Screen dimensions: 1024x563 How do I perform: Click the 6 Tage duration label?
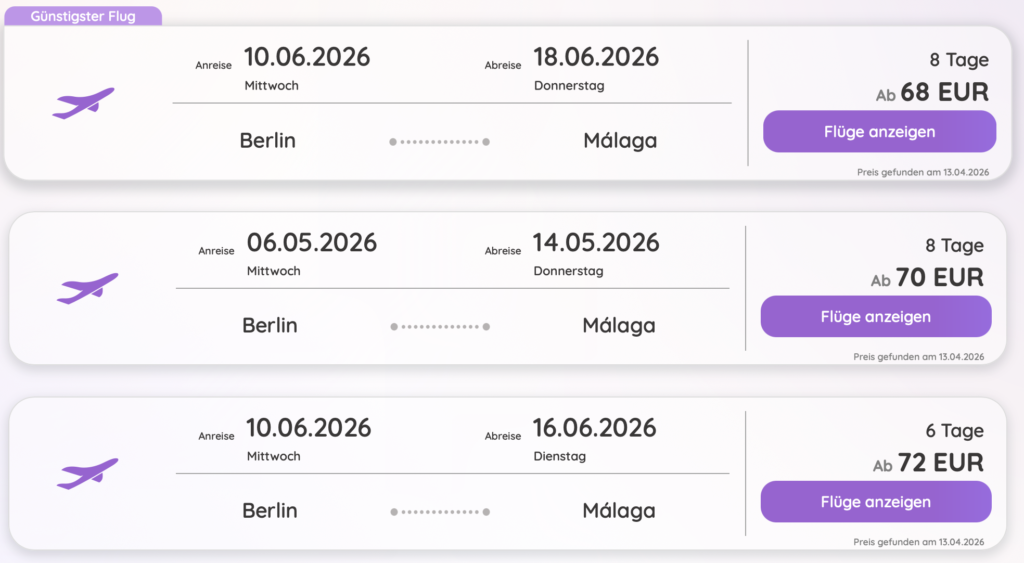click(x=954, y=431)
